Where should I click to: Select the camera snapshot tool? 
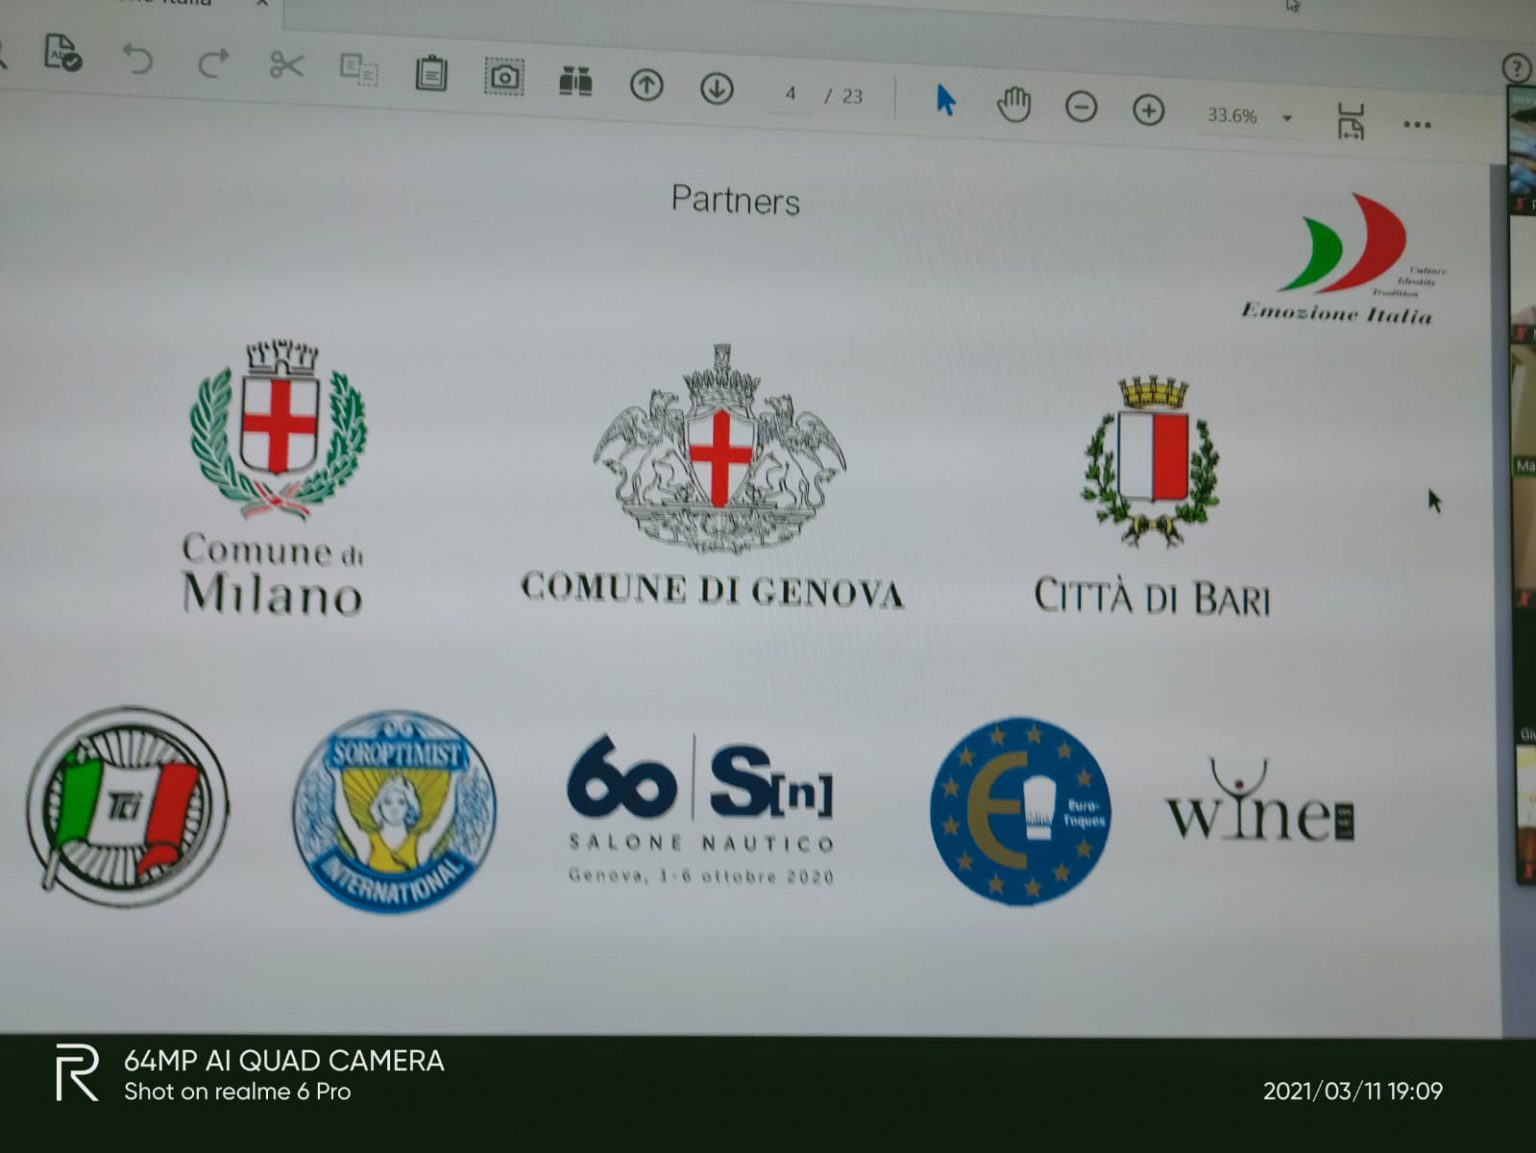(505, 76)
